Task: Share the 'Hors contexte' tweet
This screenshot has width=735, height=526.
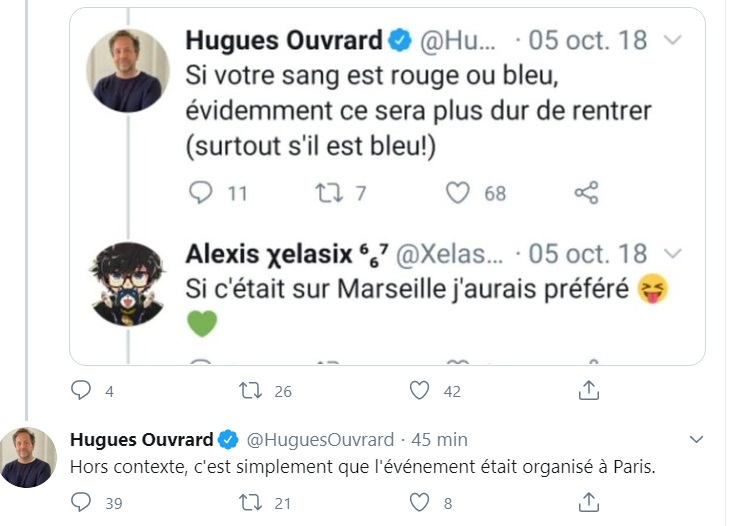Action: (x=590, y=502)
